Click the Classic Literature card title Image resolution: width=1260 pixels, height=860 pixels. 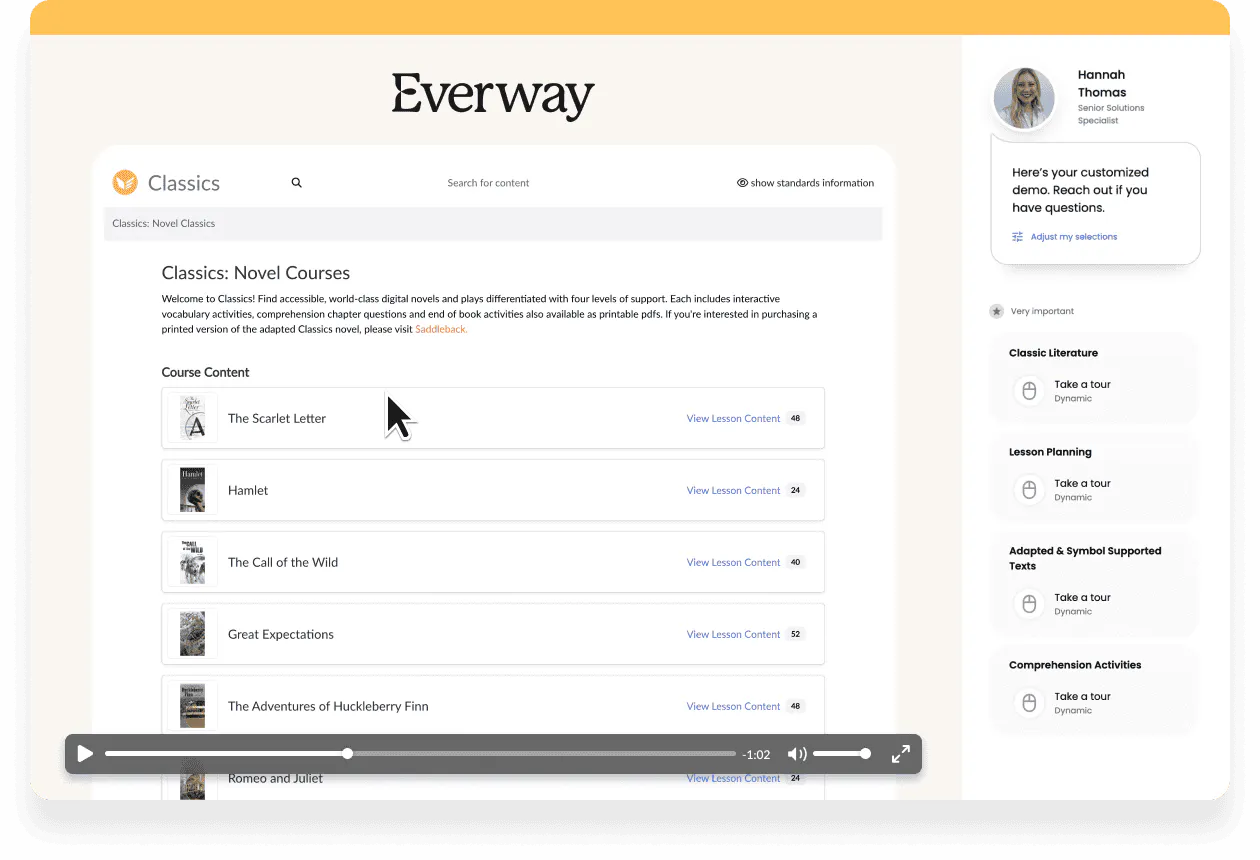coord(1053,353)
